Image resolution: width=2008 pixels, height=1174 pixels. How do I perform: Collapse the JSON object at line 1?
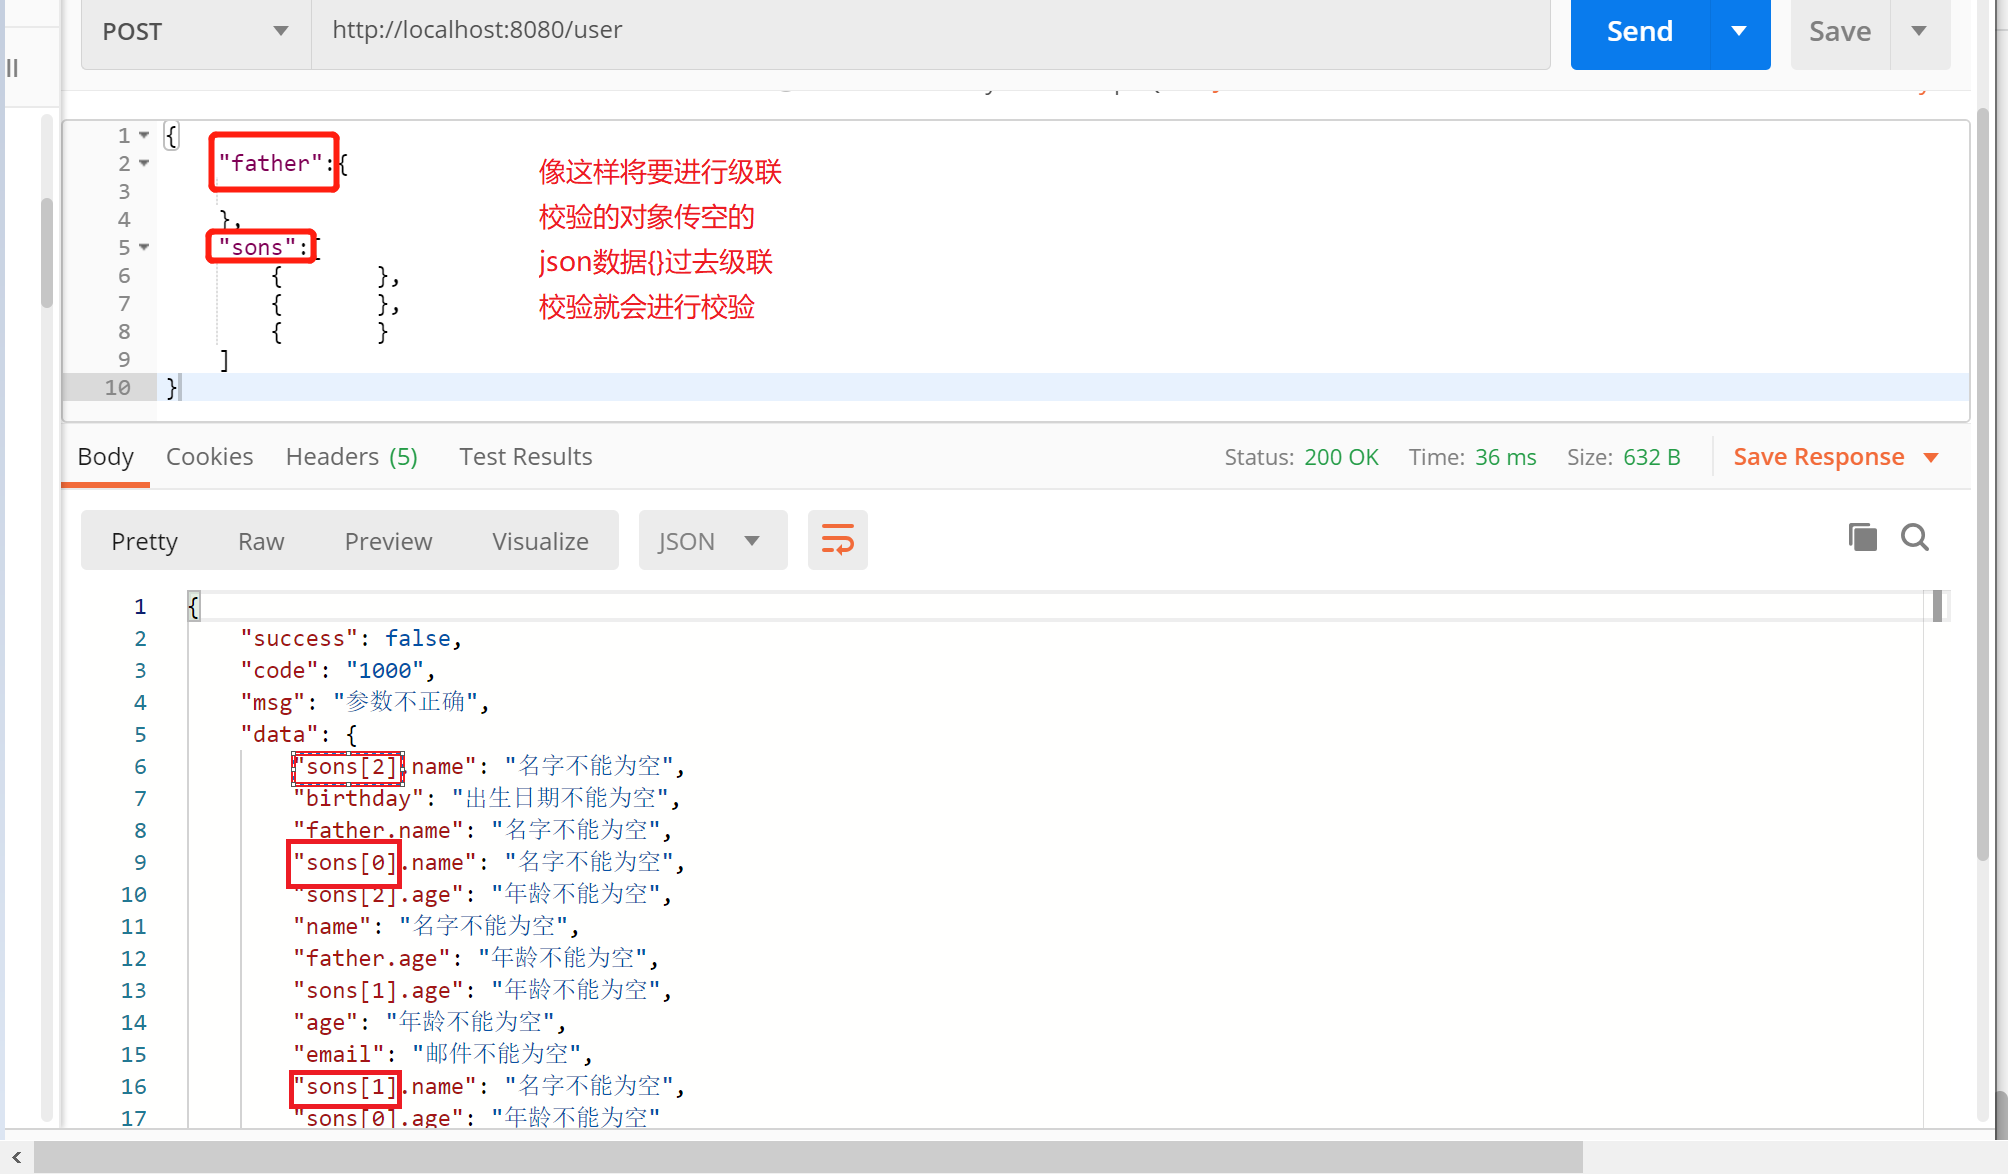click(x=144, y=135)
